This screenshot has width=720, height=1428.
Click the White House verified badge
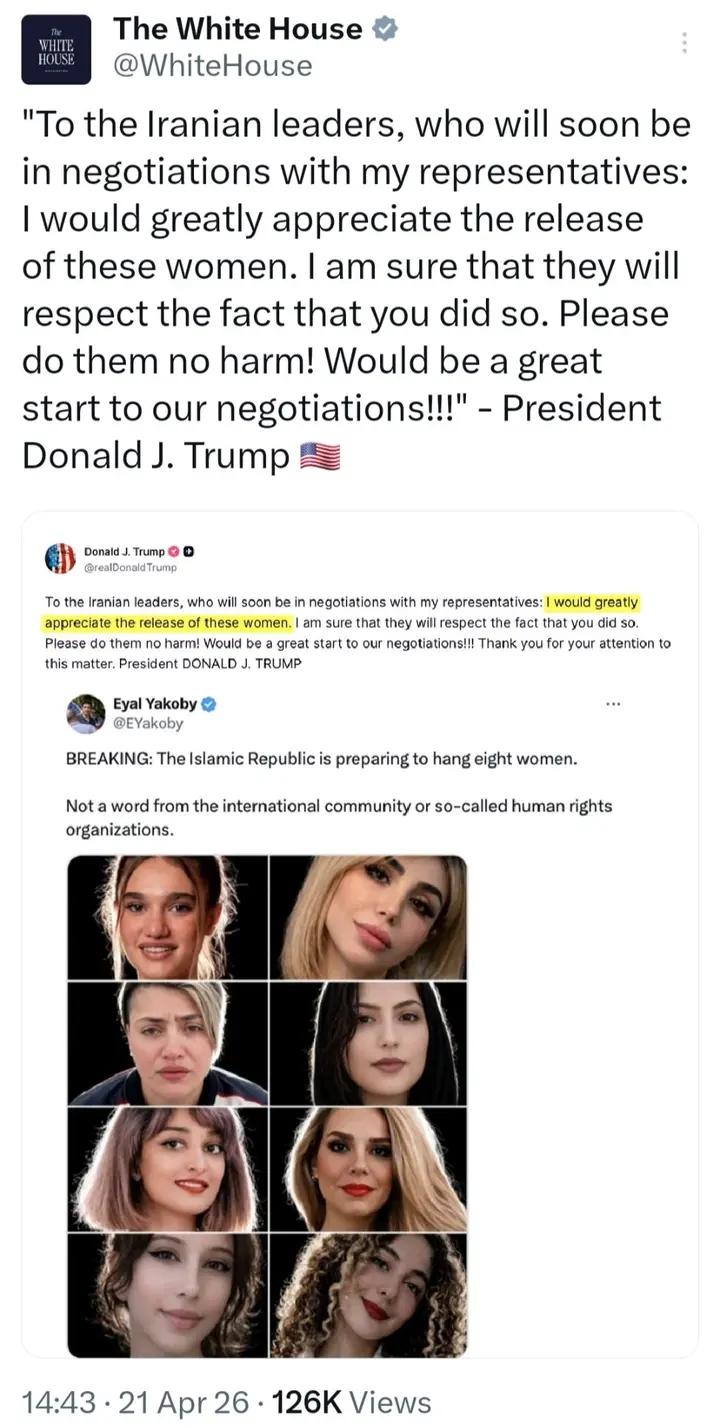(385, 29)
